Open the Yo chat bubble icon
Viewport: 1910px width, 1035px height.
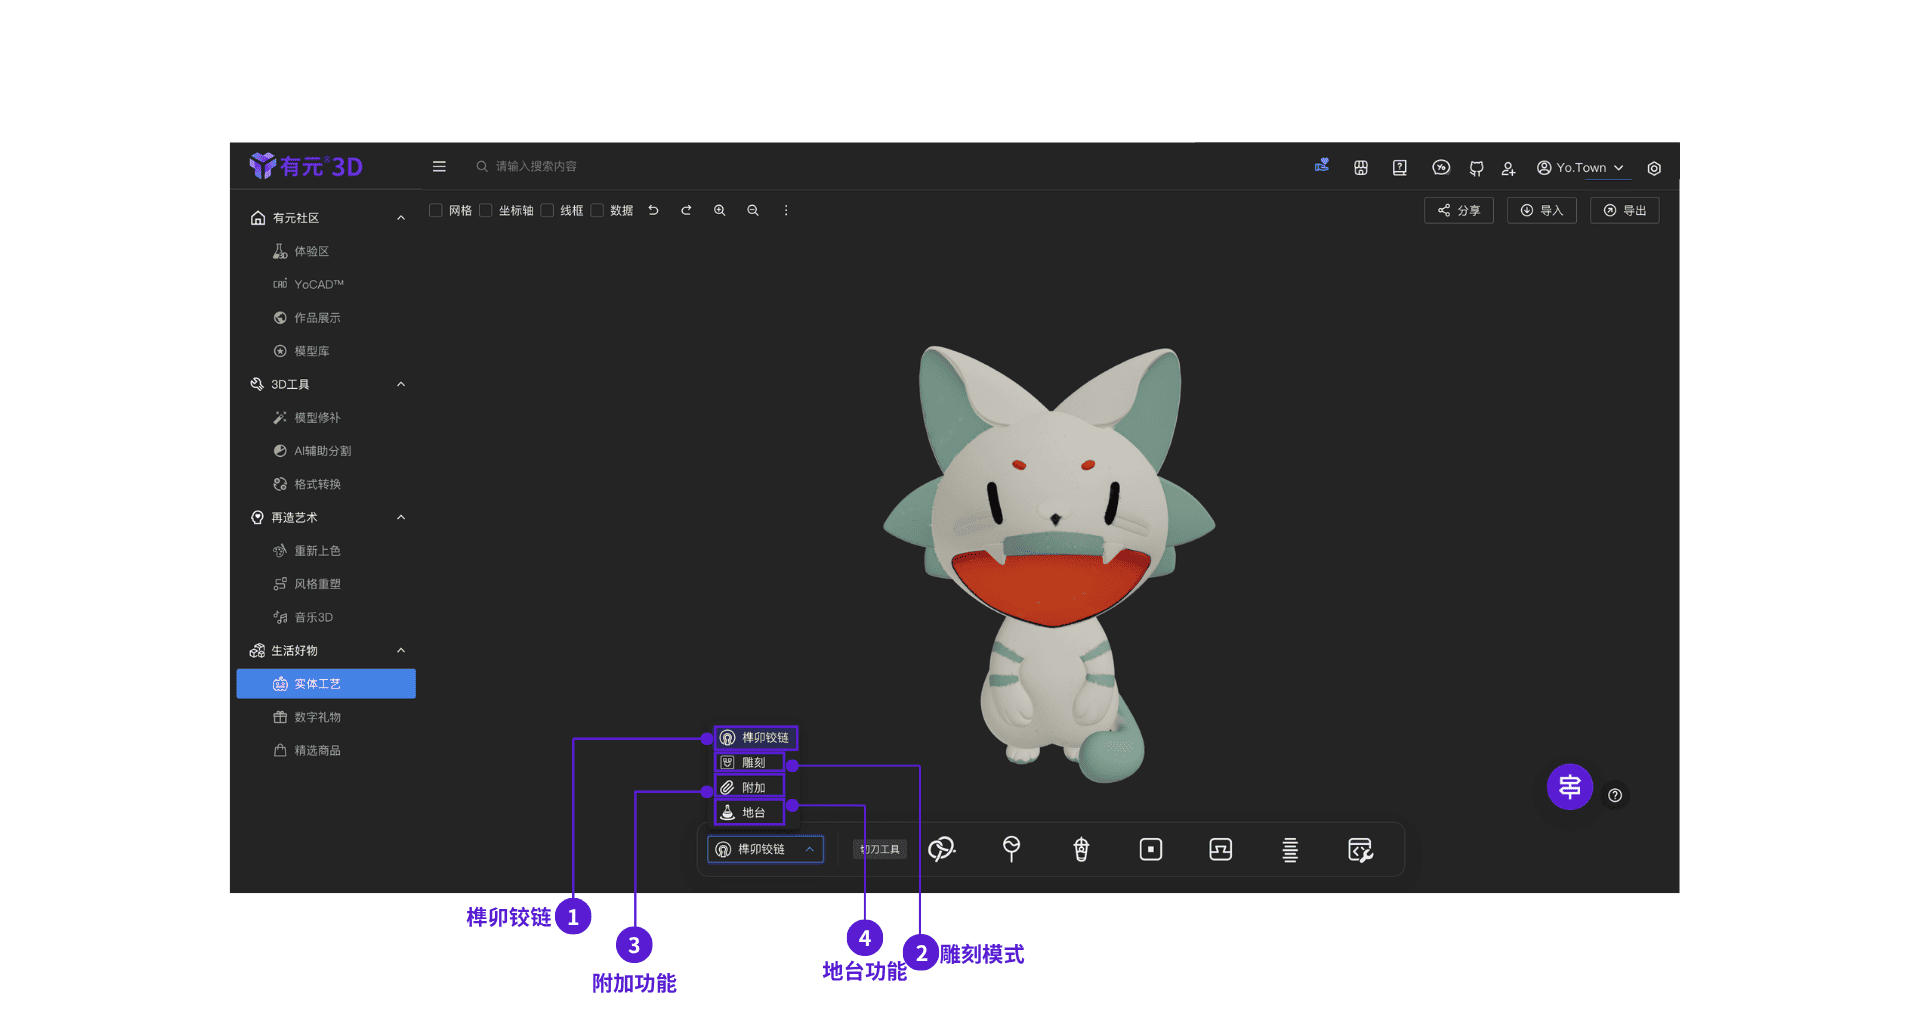pos(1441,168)
